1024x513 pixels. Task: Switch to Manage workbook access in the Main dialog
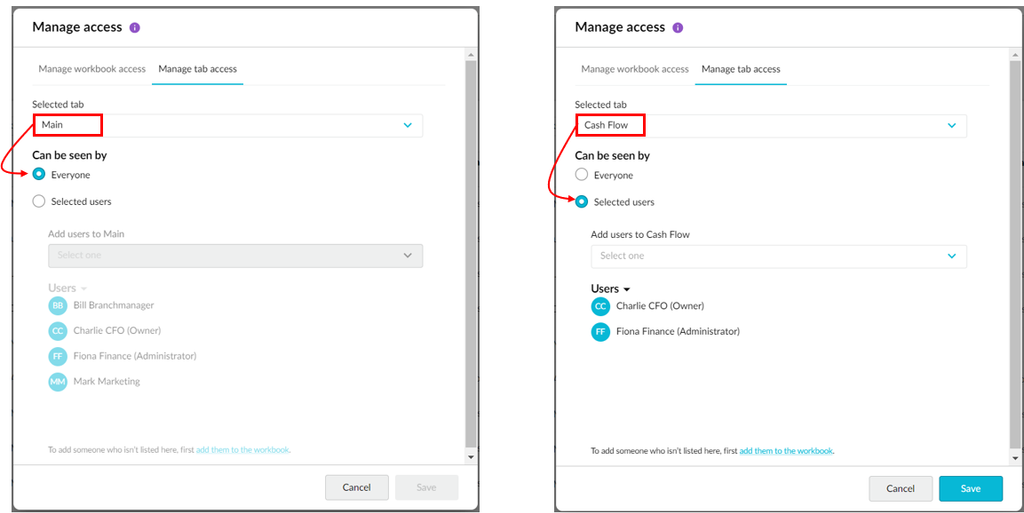click(92, 69)
